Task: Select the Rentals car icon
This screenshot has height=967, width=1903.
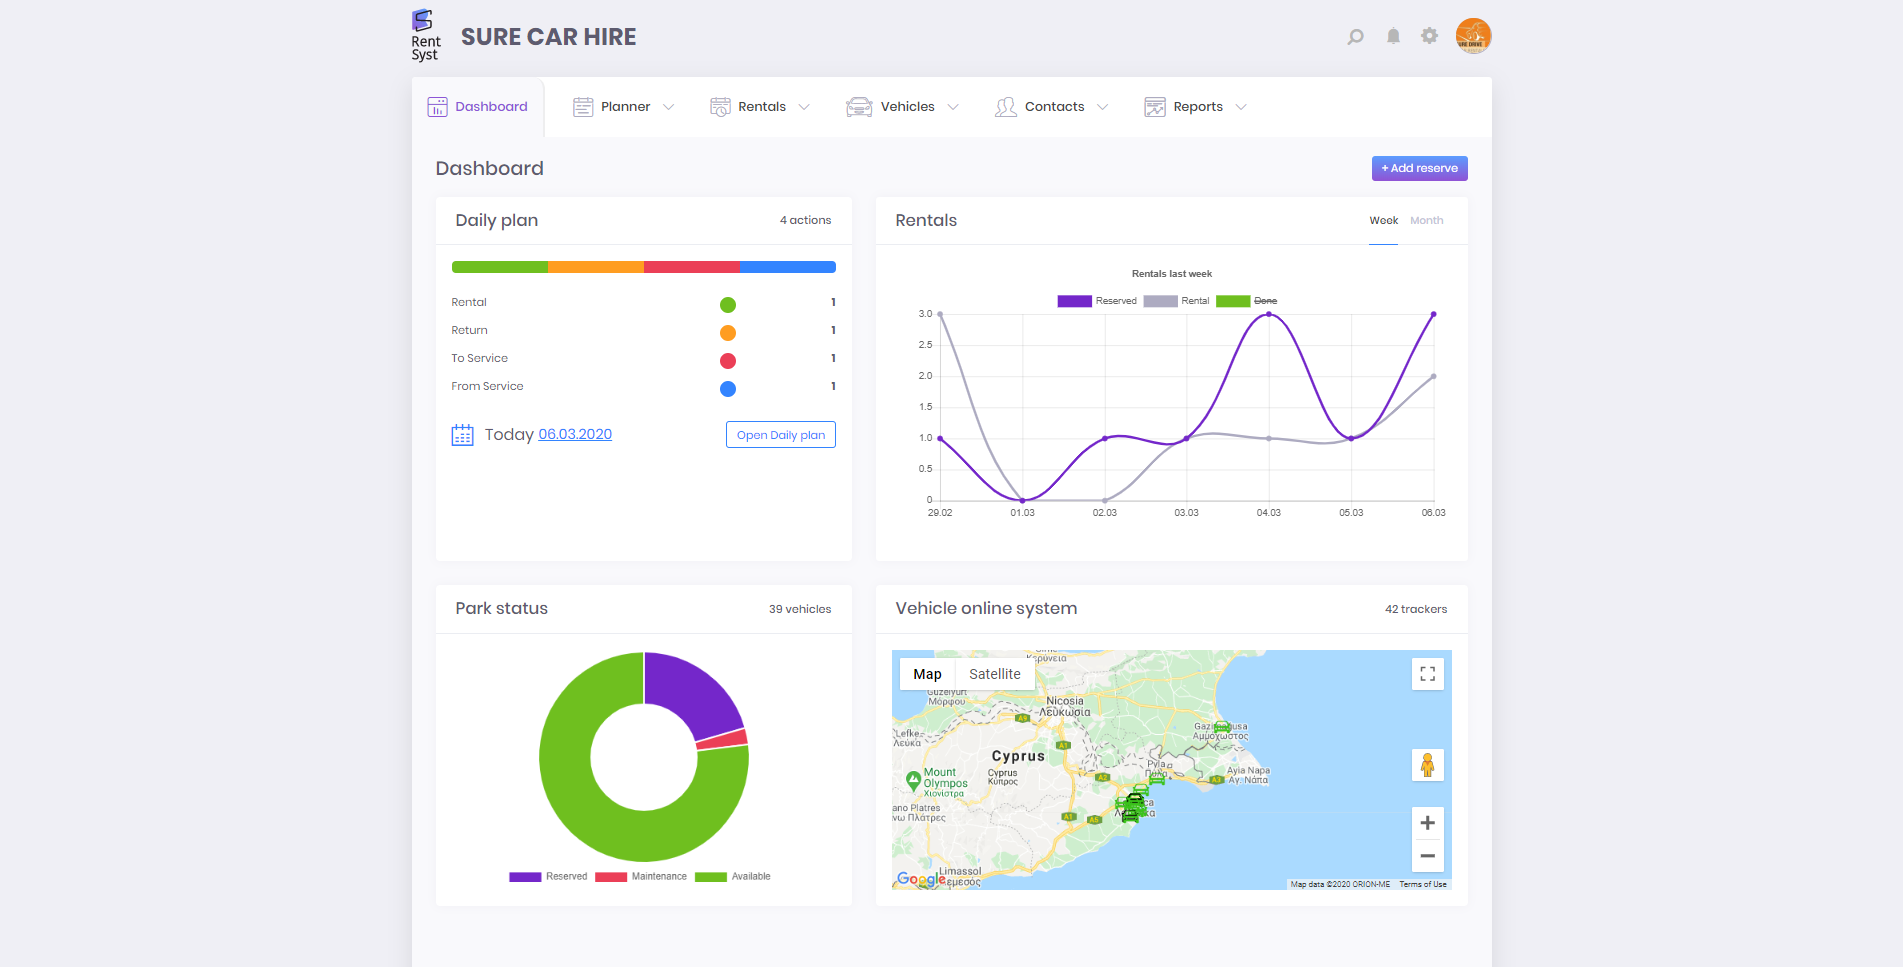Action: click(720, 106)
